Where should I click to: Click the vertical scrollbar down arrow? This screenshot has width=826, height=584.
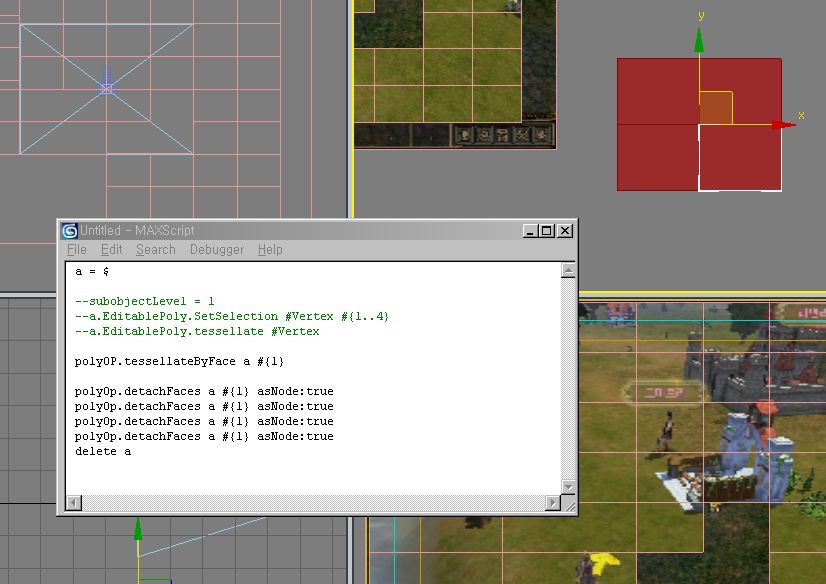(568, 487)
